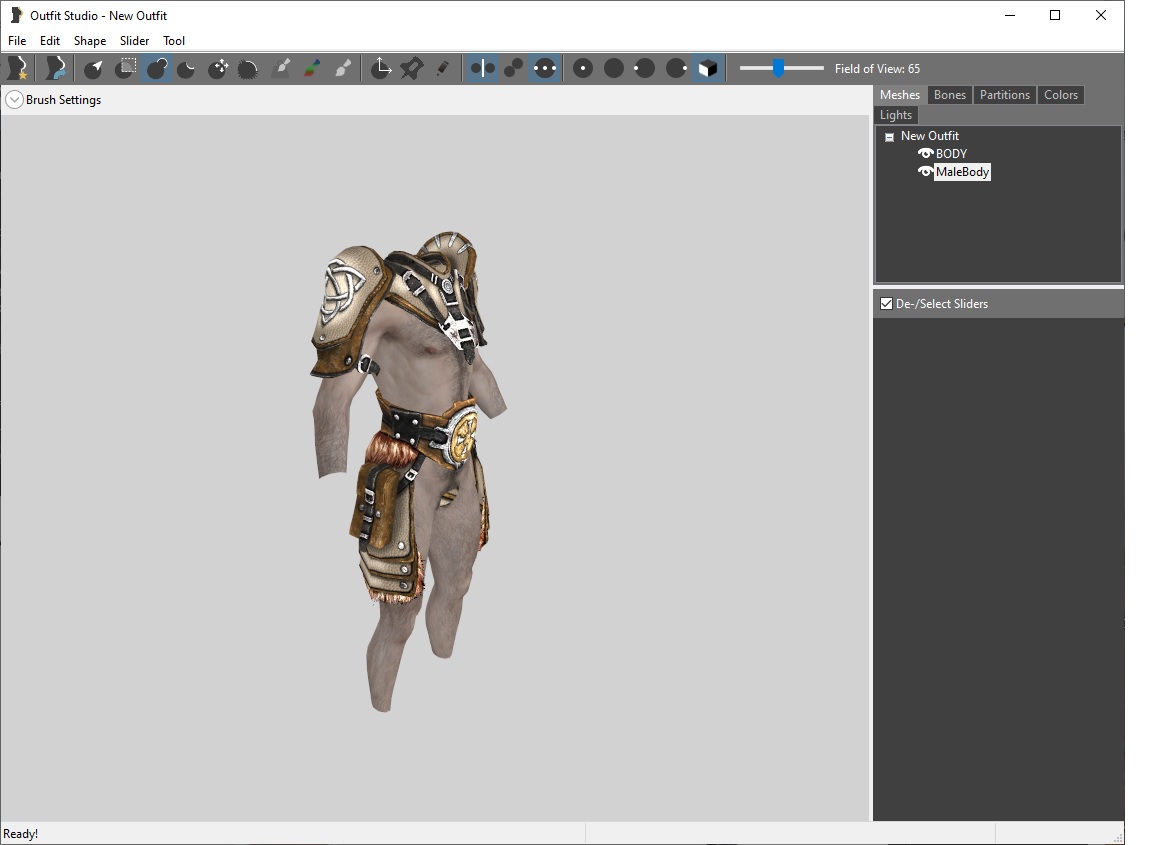
Task: Click the New Project icon with star
Action: 18,68
